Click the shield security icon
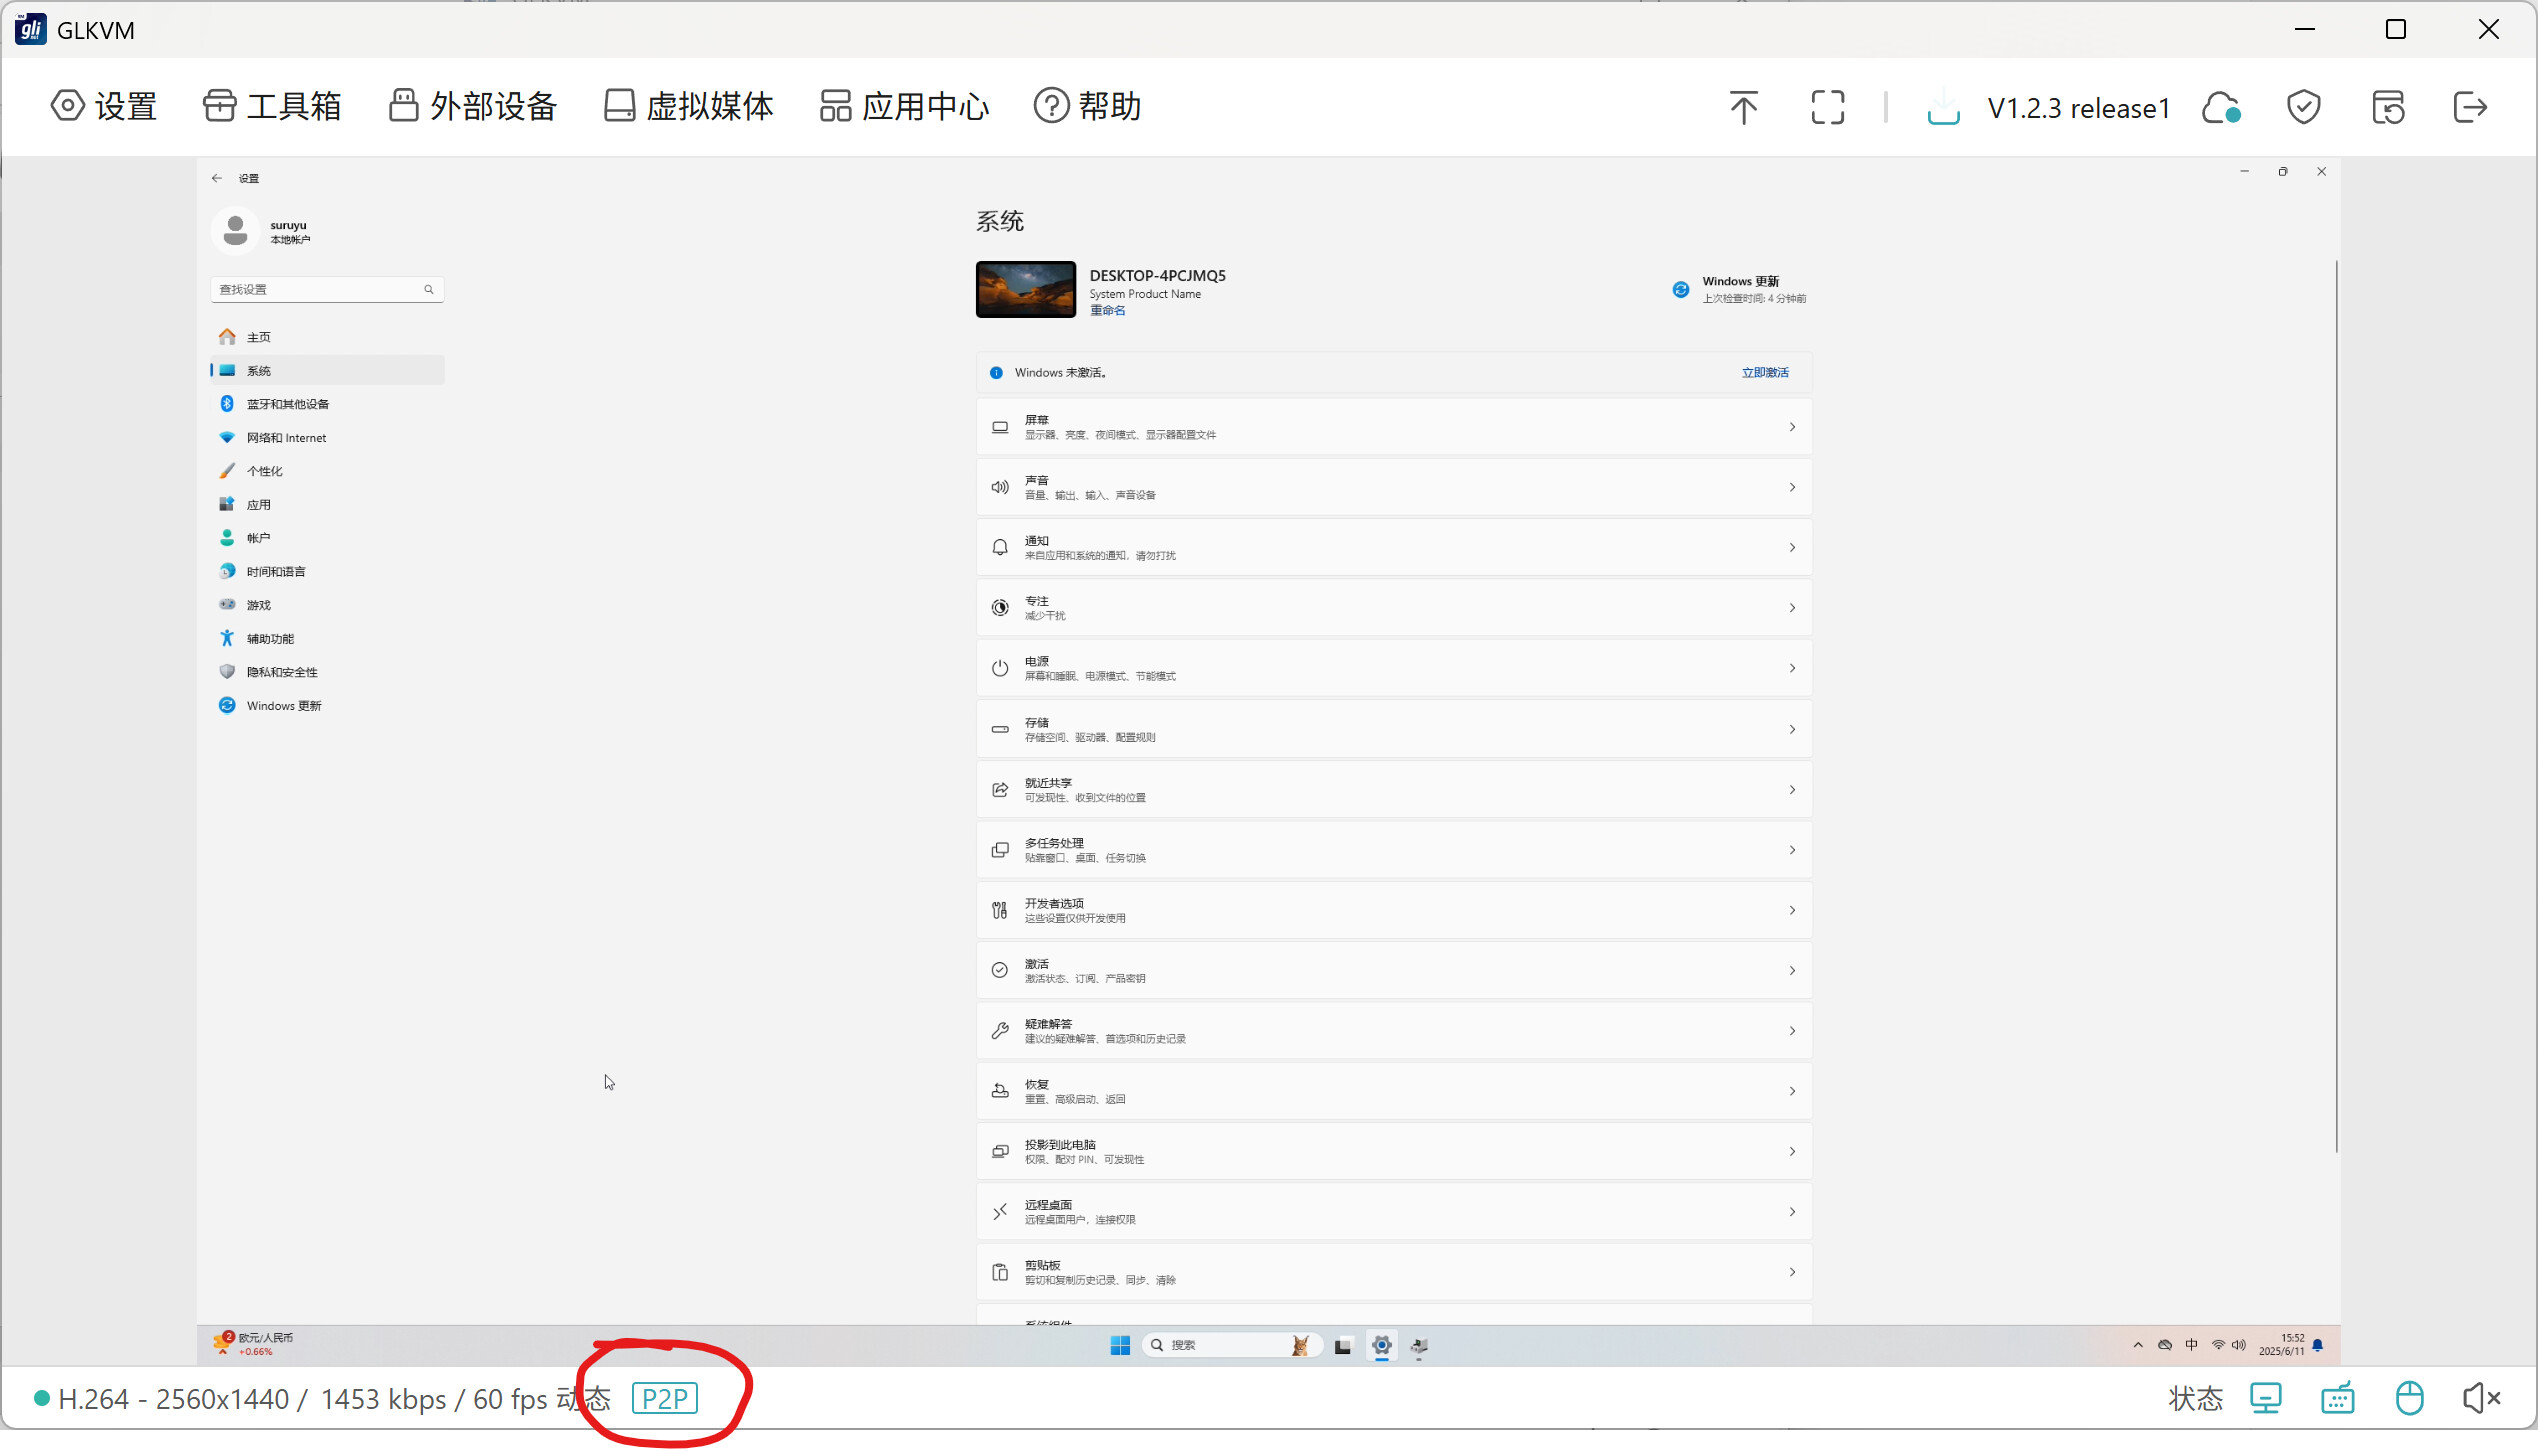Viewport: 2538px width, 1451px height. pos(2303,107)
